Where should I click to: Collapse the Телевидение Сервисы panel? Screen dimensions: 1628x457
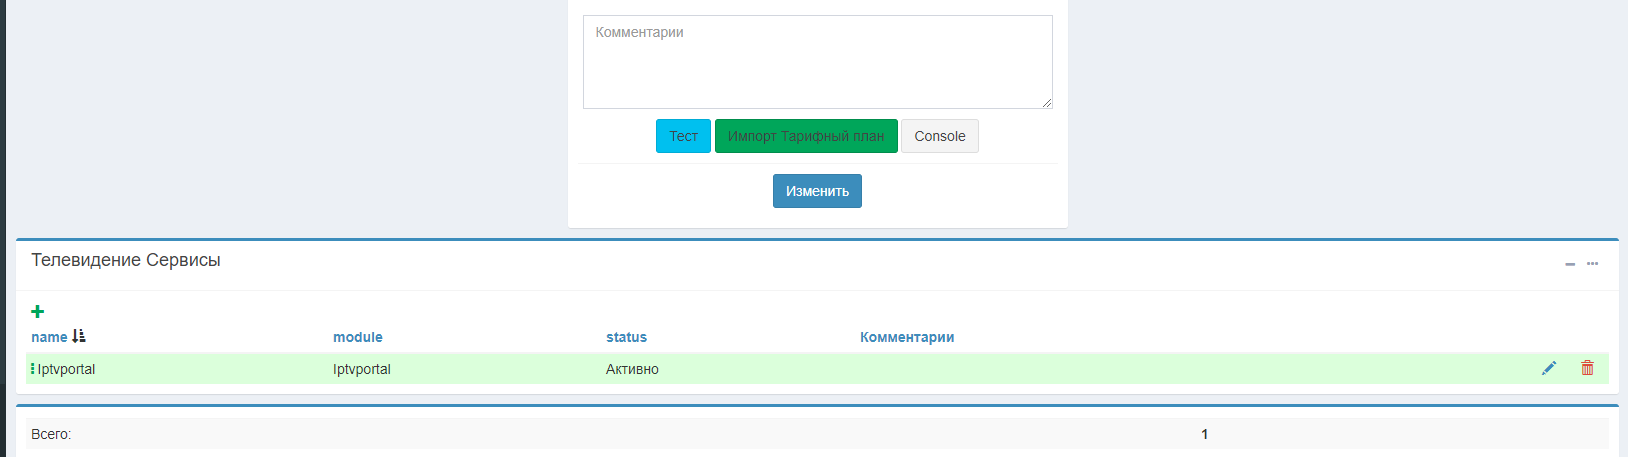point(1570,264)
